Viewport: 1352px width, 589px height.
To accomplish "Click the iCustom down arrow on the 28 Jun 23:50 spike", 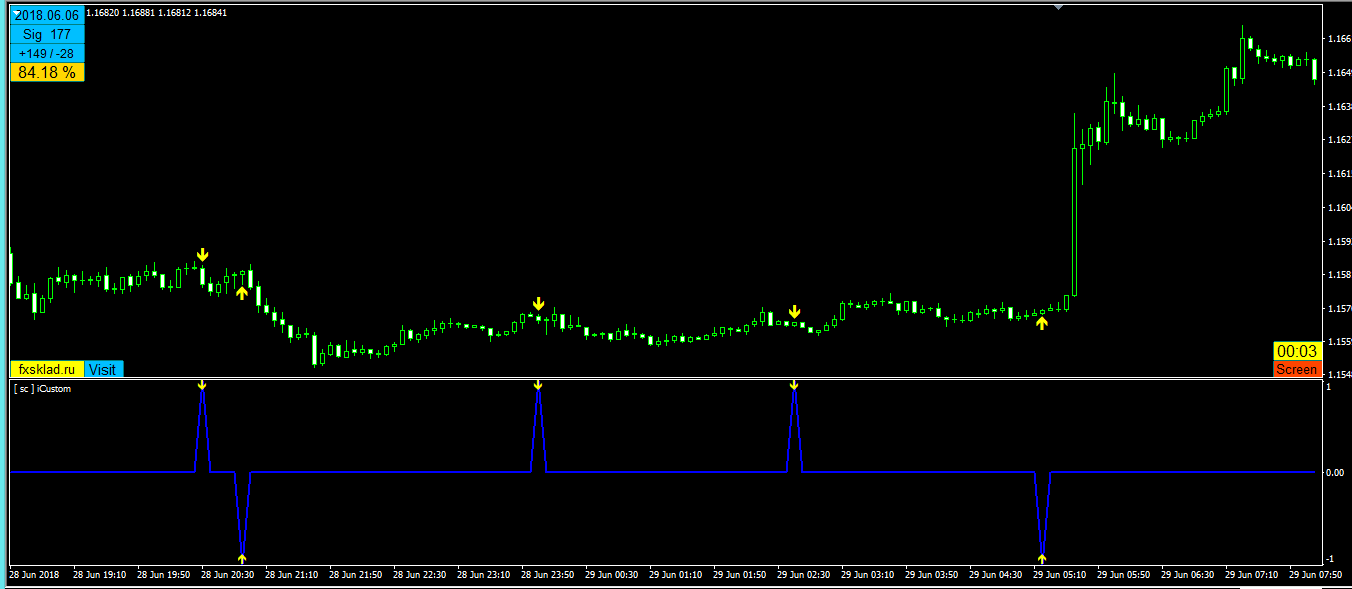I will (538, 384).
